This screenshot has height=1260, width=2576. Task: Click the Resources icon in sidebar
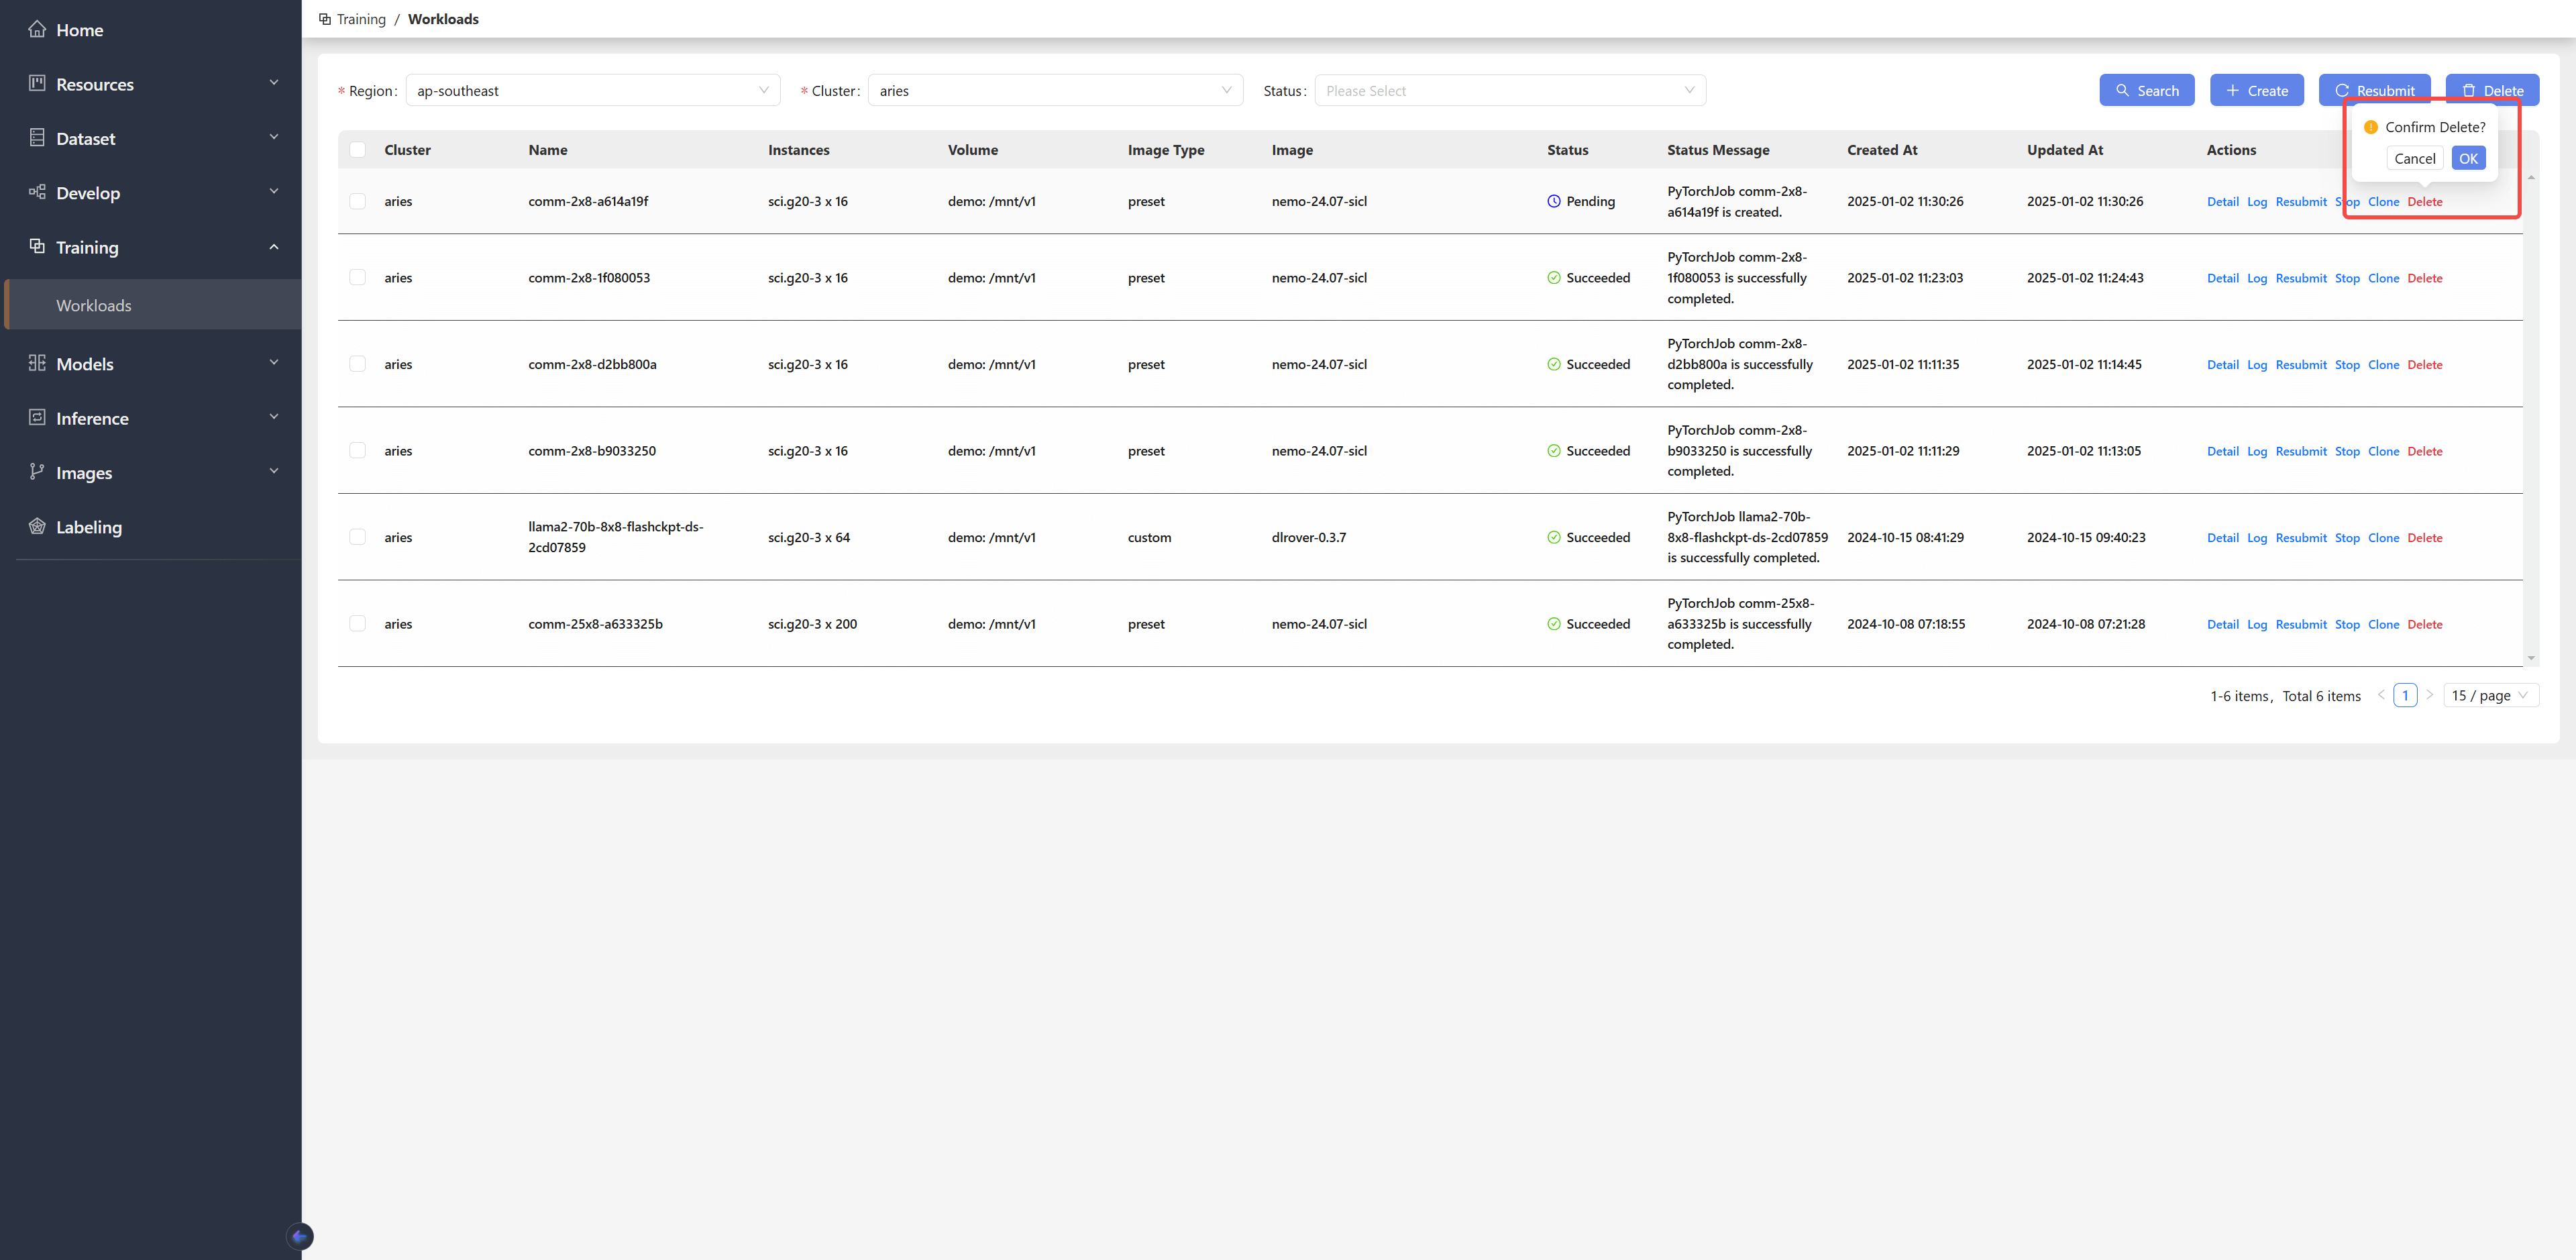coord(37,83)
